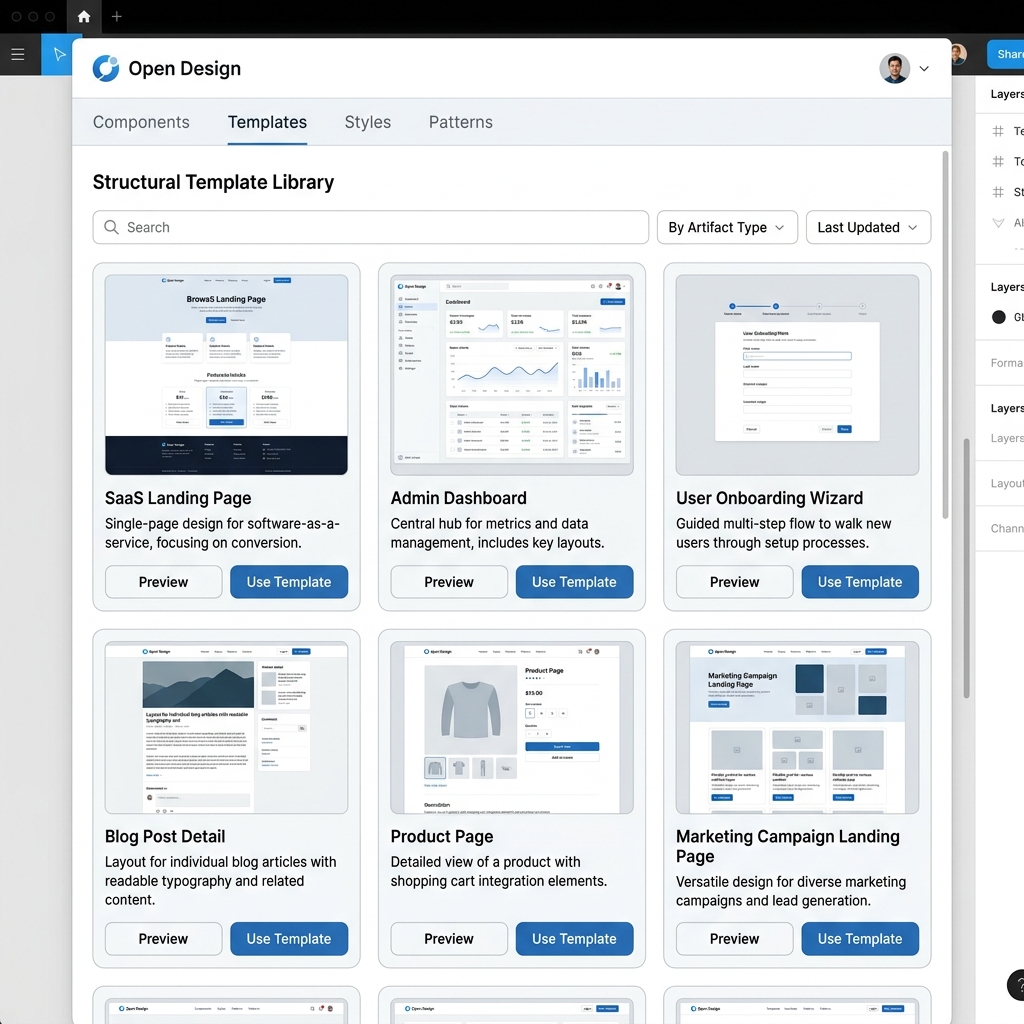Preview the Marketing Campaign Landing Page template

pyautogui.click(x=734, y=938)
